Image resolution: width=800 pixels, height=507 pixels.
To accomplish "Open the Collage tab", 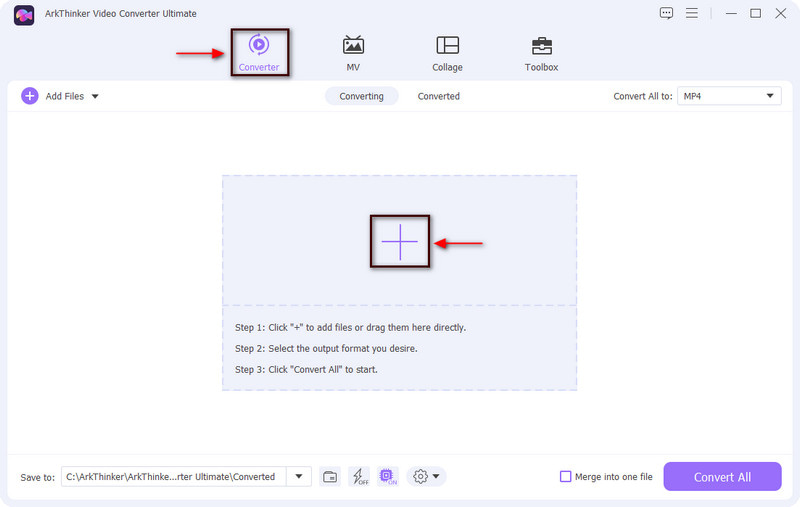I will (447, 53).
